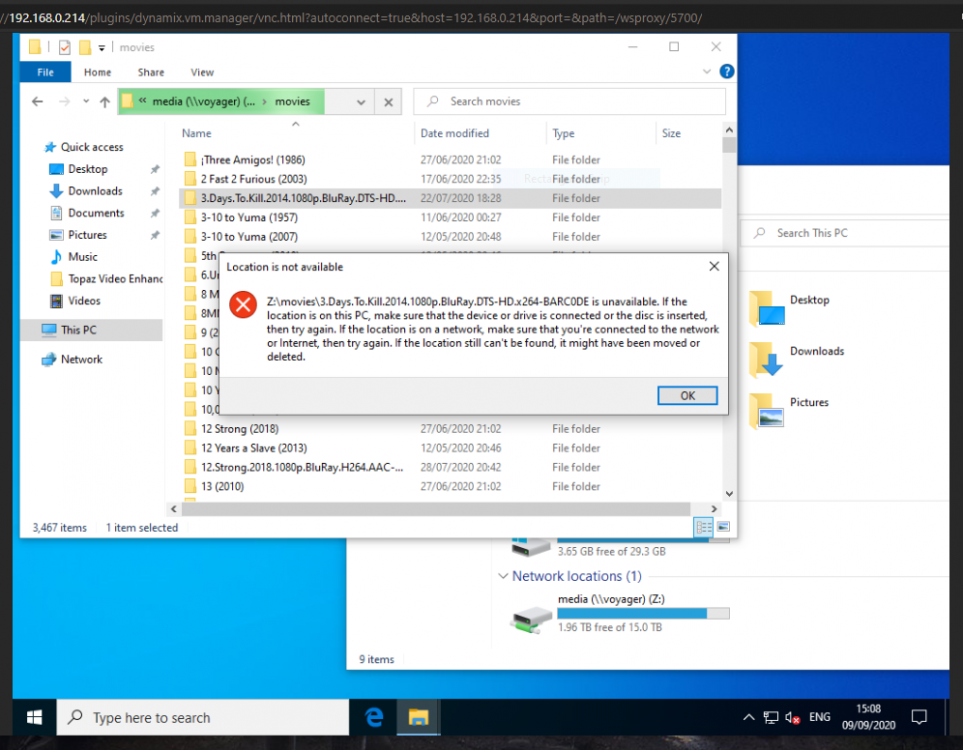963x750 pixels.
Task: Select the 12 Years a Slave folder
Action: (254, 448)
